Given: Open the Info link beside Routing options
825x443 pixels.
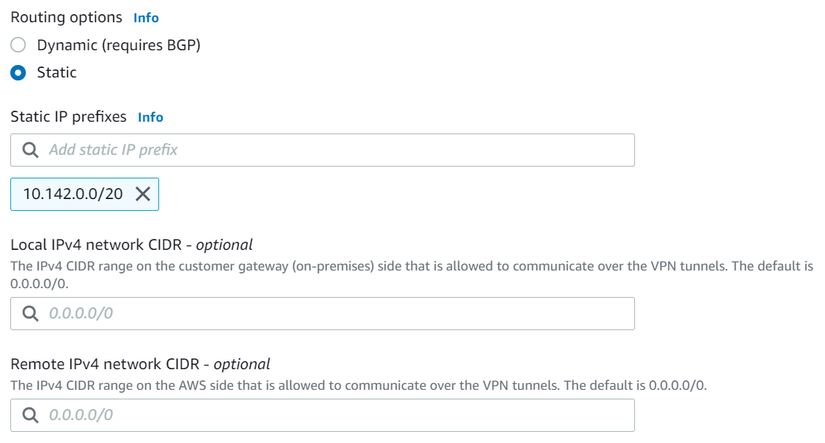Looking at the screenshot, I should [x=146, y=18].
